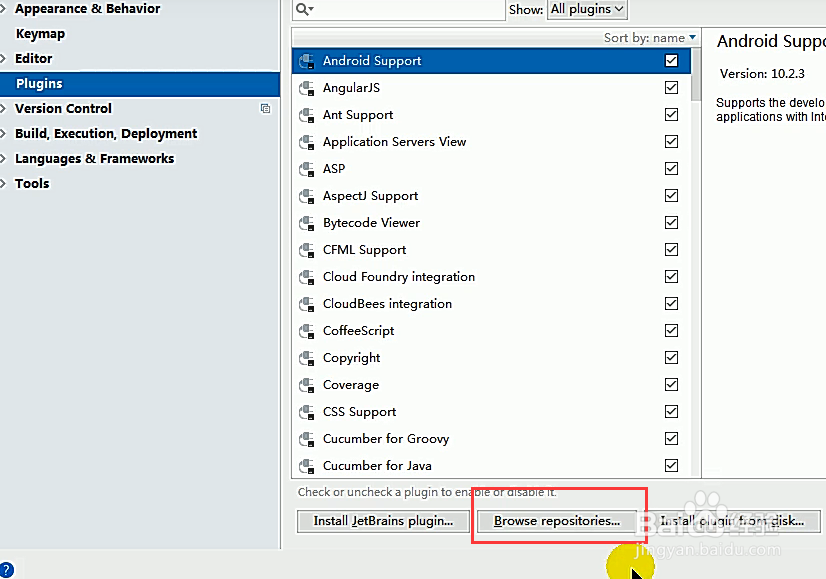
Task: Click Install plugin from disk button
Action: pos(732,521)
